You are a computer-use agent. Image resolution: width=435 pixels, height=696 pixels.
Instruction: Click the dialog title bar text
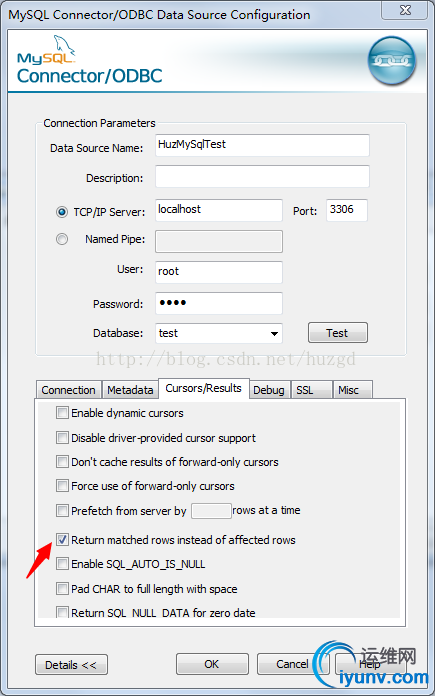pyautogui.click(x=159, y=14)
